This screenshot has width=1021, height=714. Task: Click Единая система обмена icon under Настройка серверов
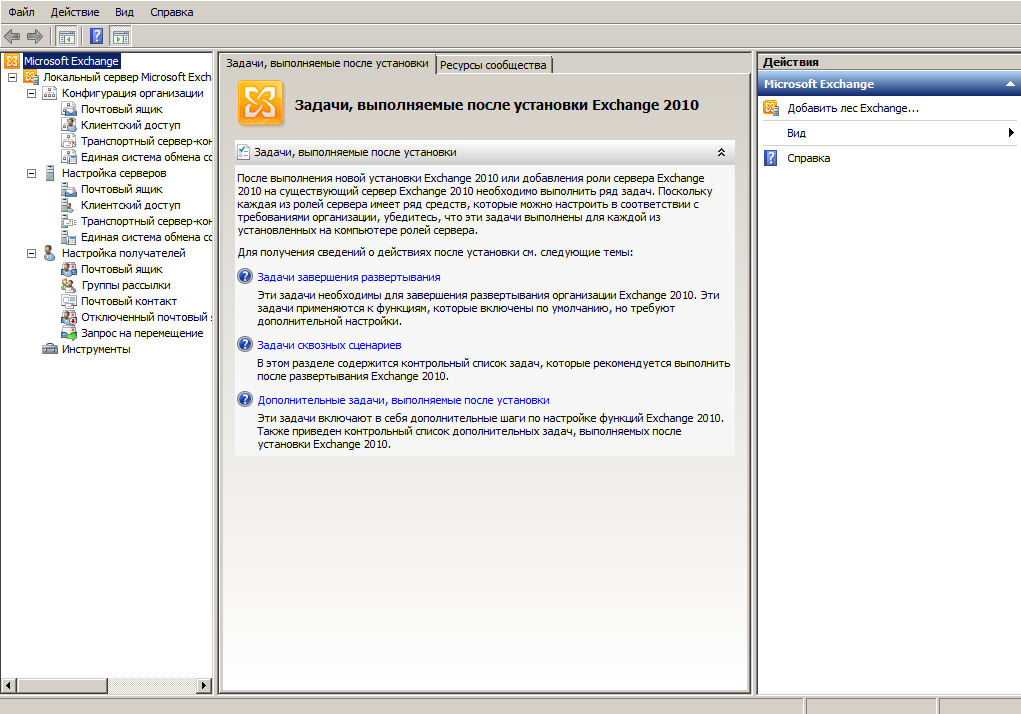(68, 237)
